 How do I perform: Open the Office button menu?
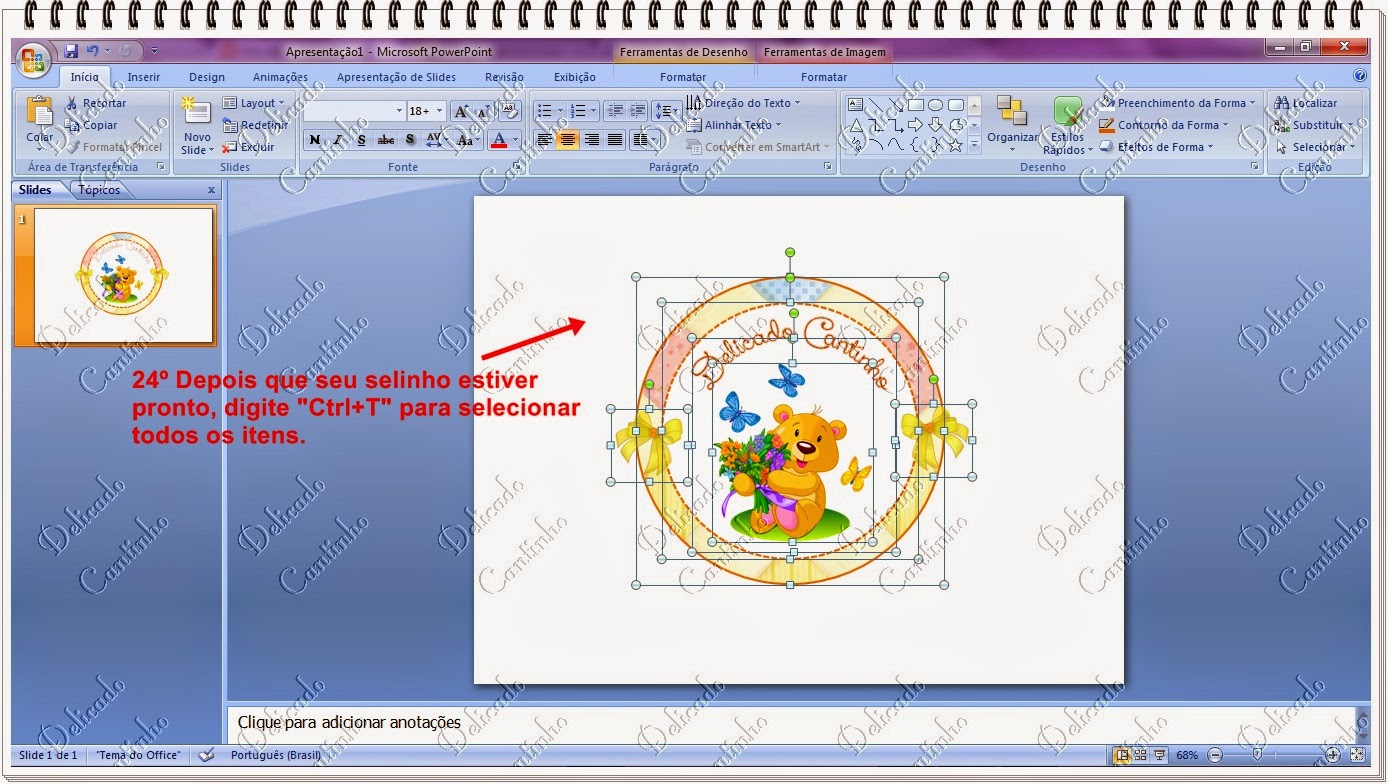click(x=33, y=60)
